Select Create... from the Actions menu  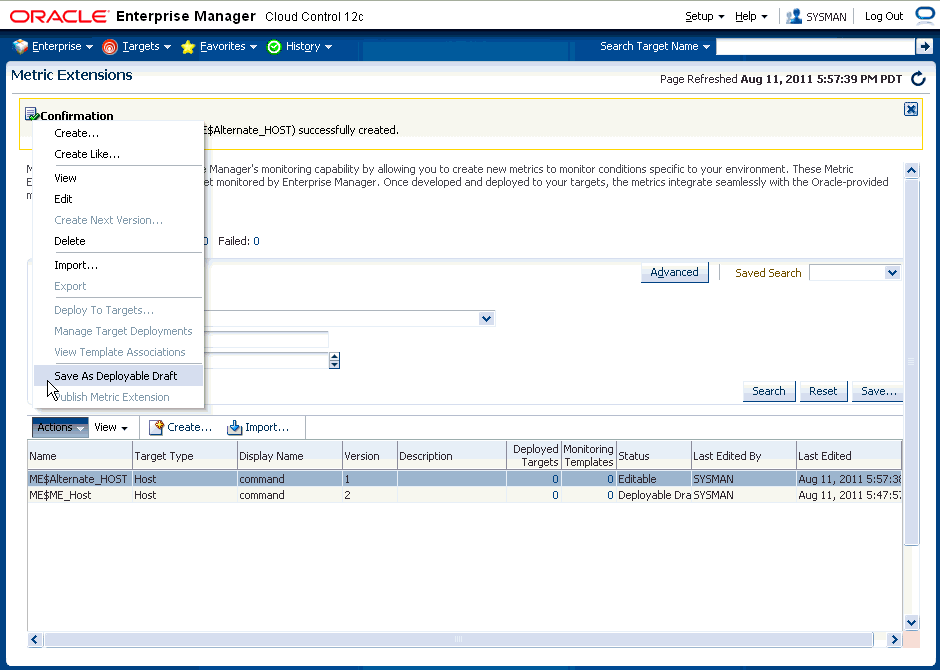(119, 133)
